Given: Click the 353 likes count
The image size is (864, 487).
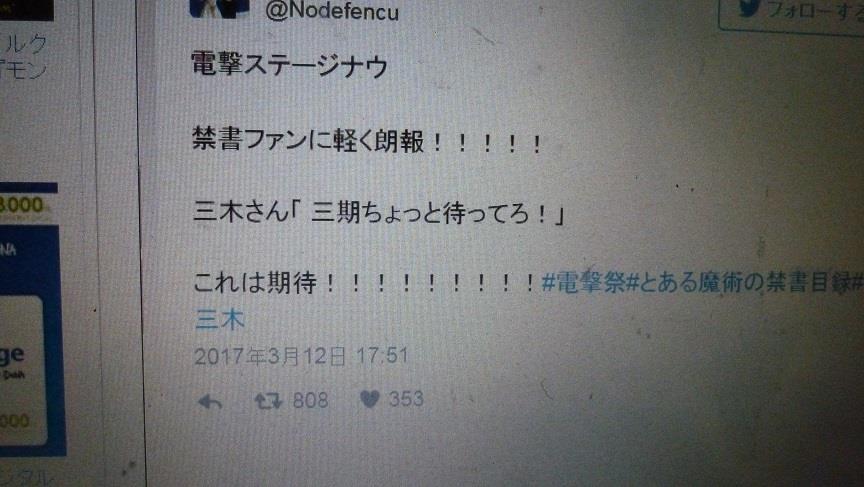Looking at the screenshot, I should [406, 399].
